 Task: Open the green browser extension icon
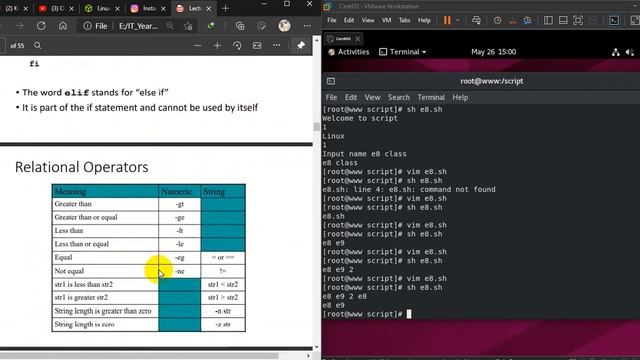point(211,26)
